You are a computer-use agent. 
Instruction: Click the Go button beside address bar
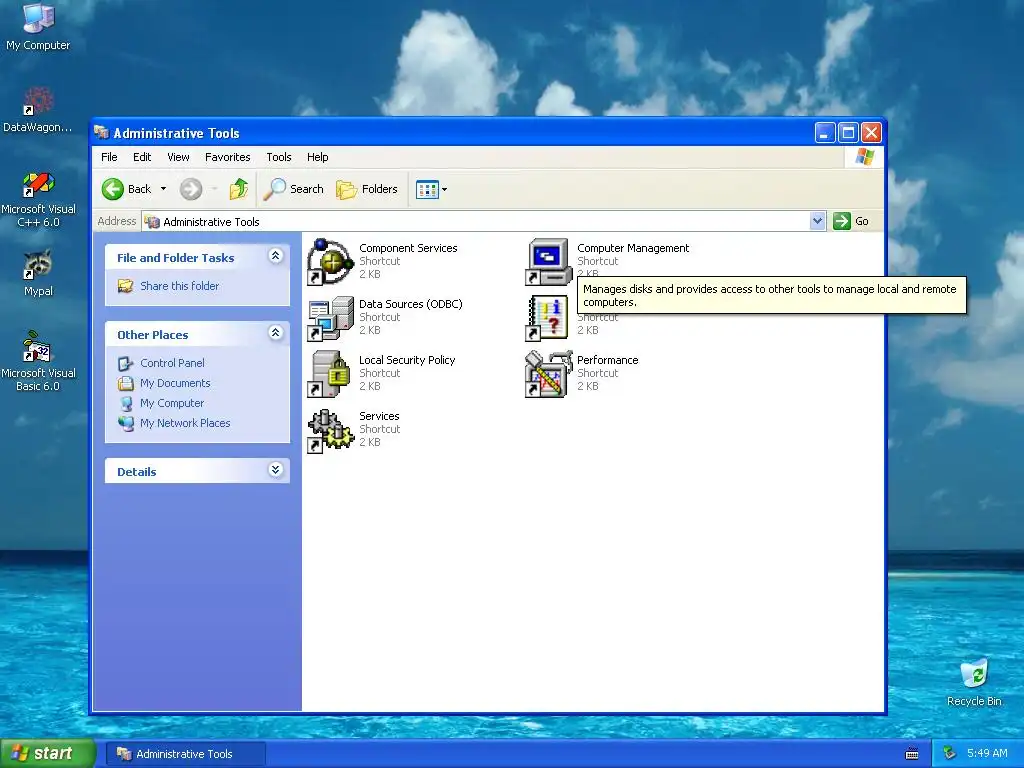pyautogui.click(x=851, y=221)
